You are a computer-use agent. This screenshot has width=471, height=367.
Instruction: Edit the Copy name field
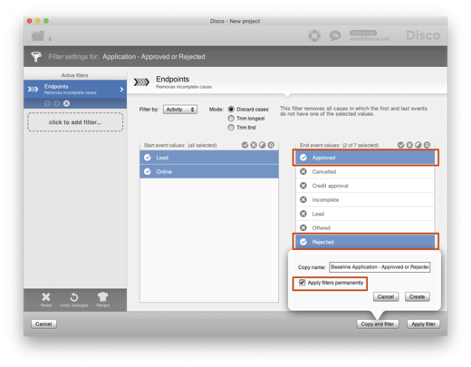click(x=380, y=267)
